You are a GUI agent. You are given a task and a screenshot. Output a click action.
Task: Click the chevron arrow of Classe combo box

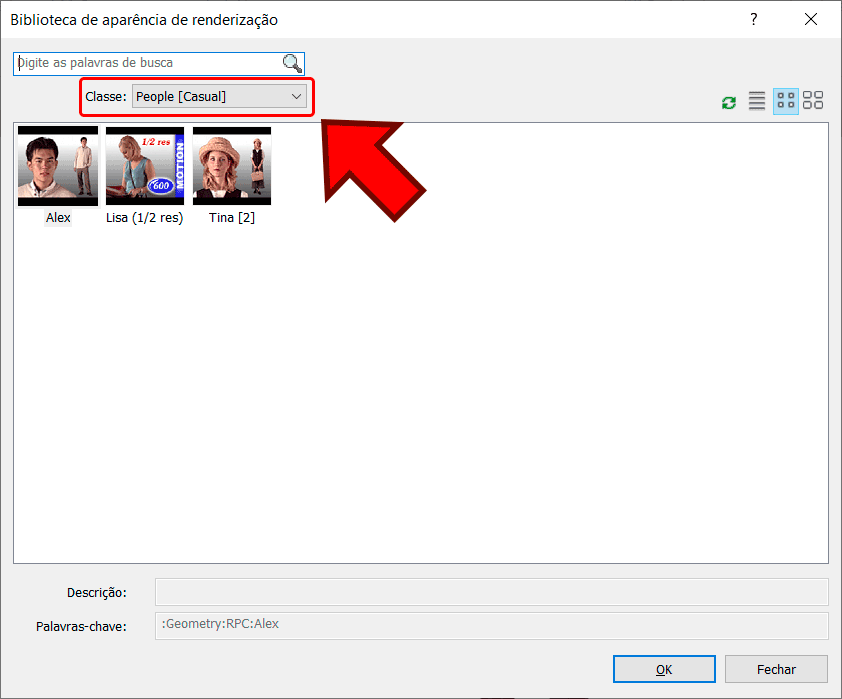pyautogui.click(x=295, y=97)
